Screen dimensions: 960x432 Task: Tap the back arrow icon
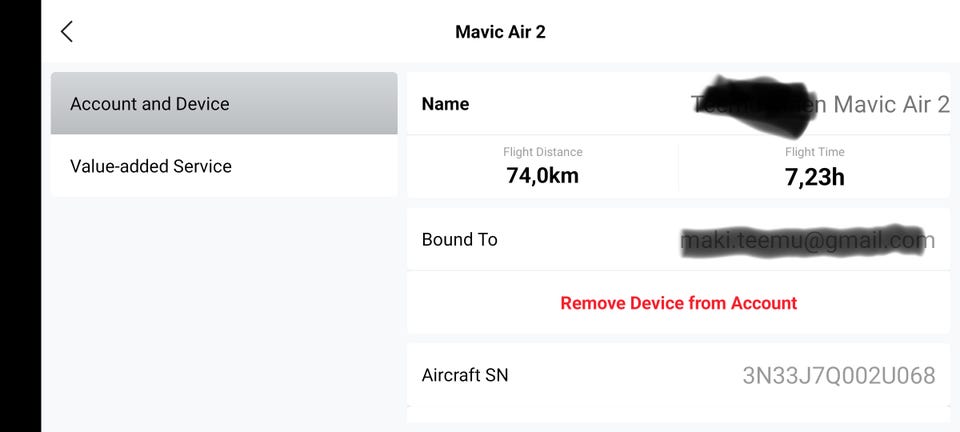[67, 32]
